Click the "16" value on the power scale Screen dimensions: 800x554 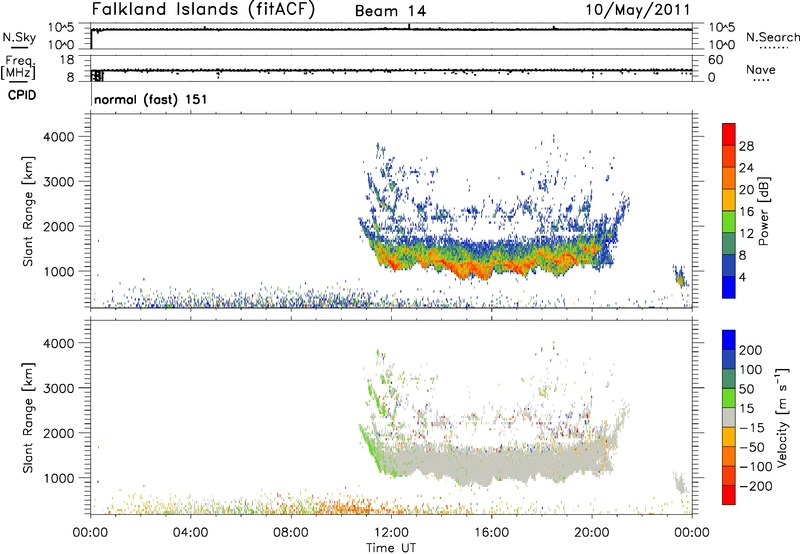click(x=746, y=212)
